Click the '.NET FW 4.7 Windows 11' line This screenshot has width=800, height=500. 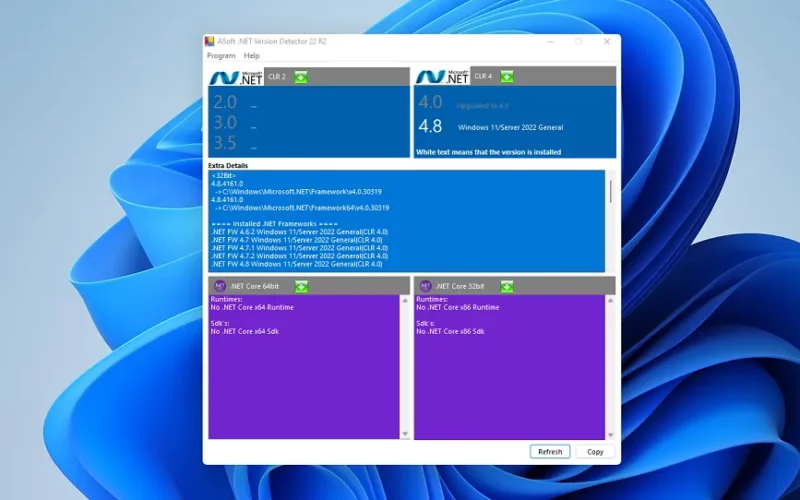pyautogui.click(x=296, y=240)
